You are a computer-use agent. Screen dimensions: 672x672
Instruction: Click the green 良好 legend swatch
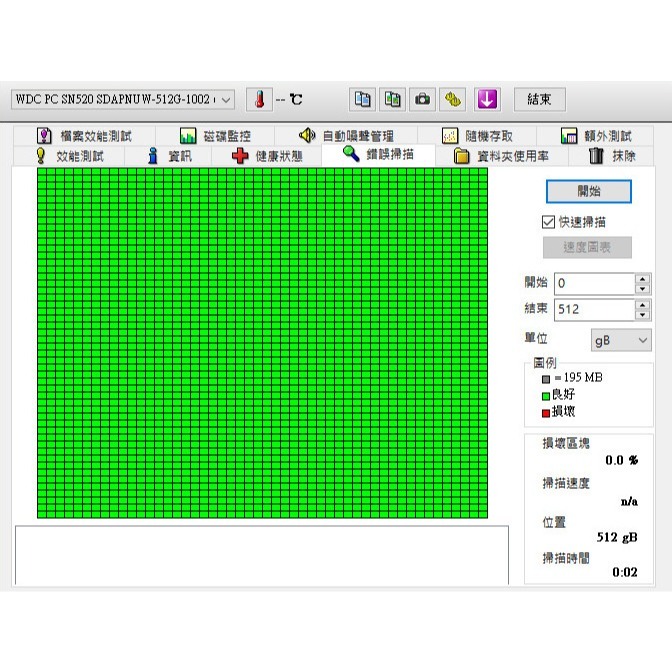pos(546,396)
